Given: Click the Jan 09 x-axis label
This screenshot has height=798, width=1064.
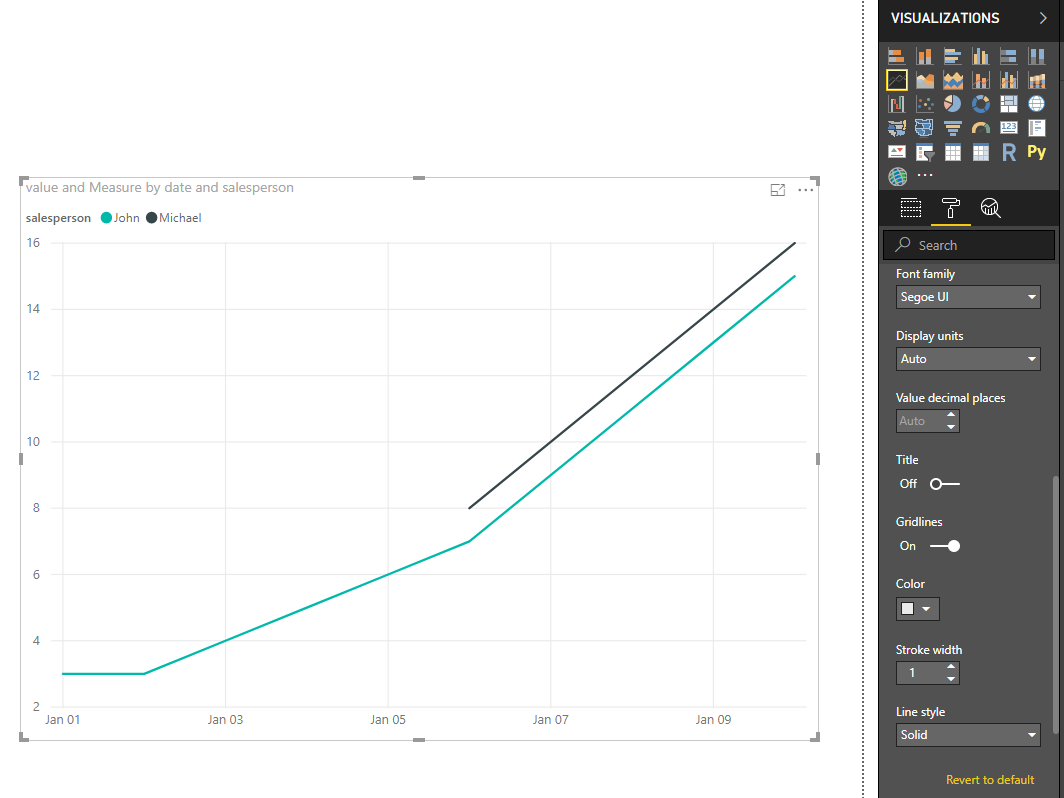Looking at the screenshot, I should 713,720.
